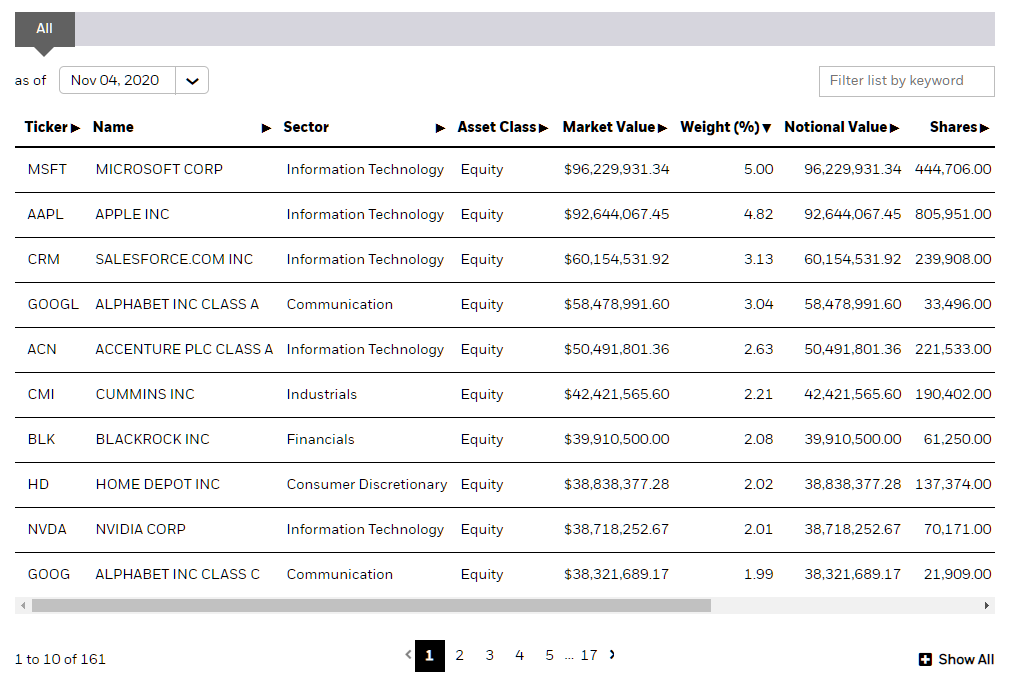The height and width of the screenshot is (679, 1020).
Task: Select the ACN ticker cell
Action: point(42,349)
